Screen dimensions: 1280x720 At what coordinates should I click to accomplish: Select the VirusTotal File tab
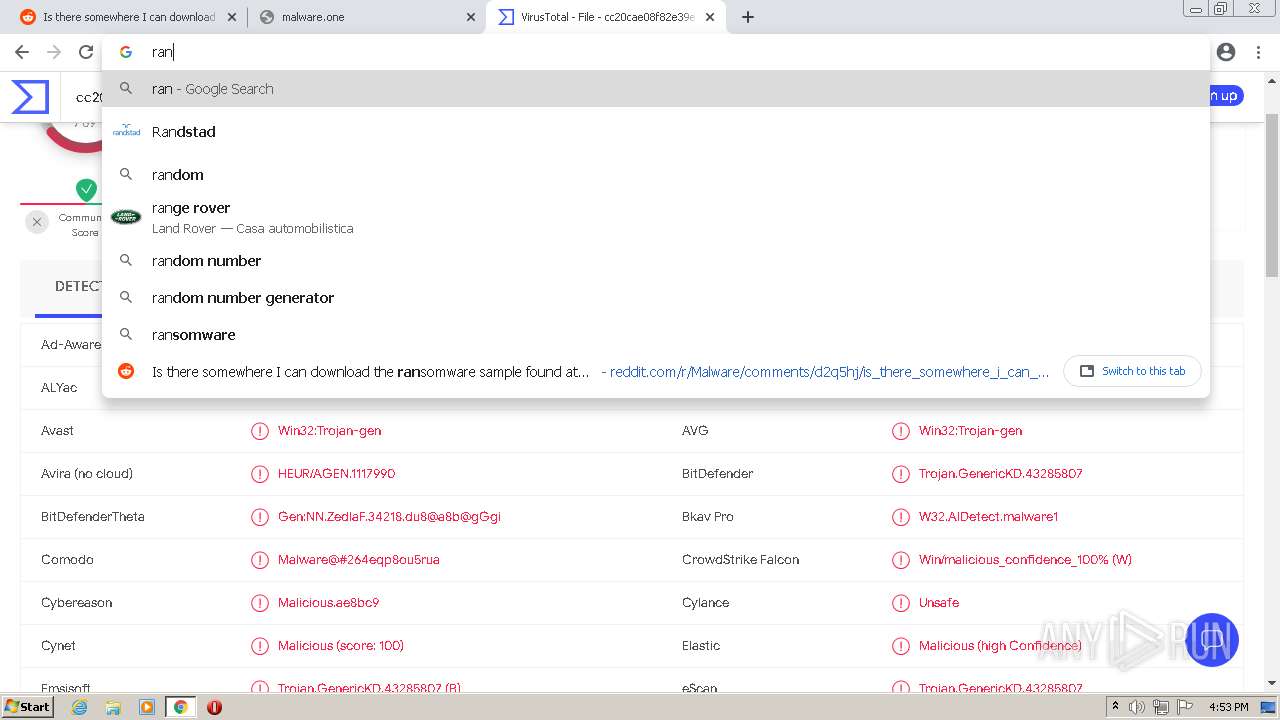(605, 17)
